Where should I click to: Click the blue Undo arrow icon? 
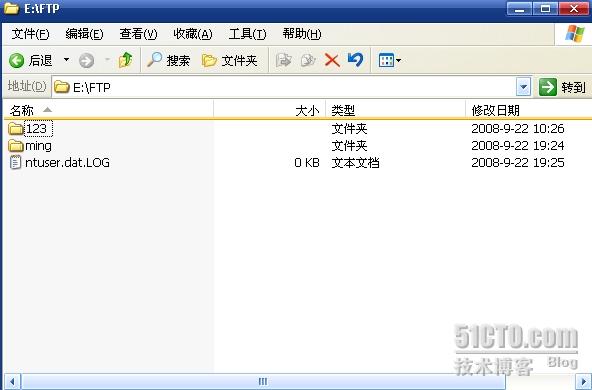click(355, 60)
